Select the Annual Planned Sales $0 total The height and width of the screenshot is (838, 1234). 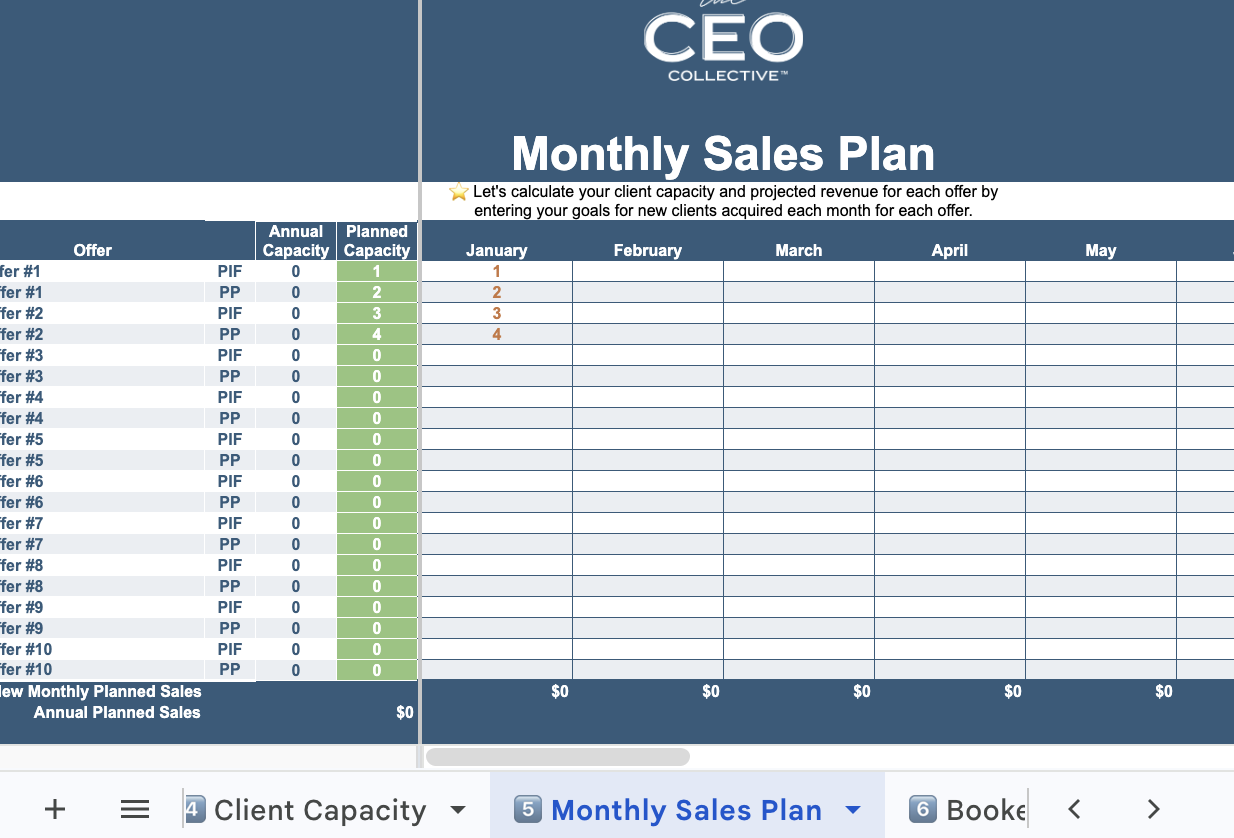(x=404, y=713)
